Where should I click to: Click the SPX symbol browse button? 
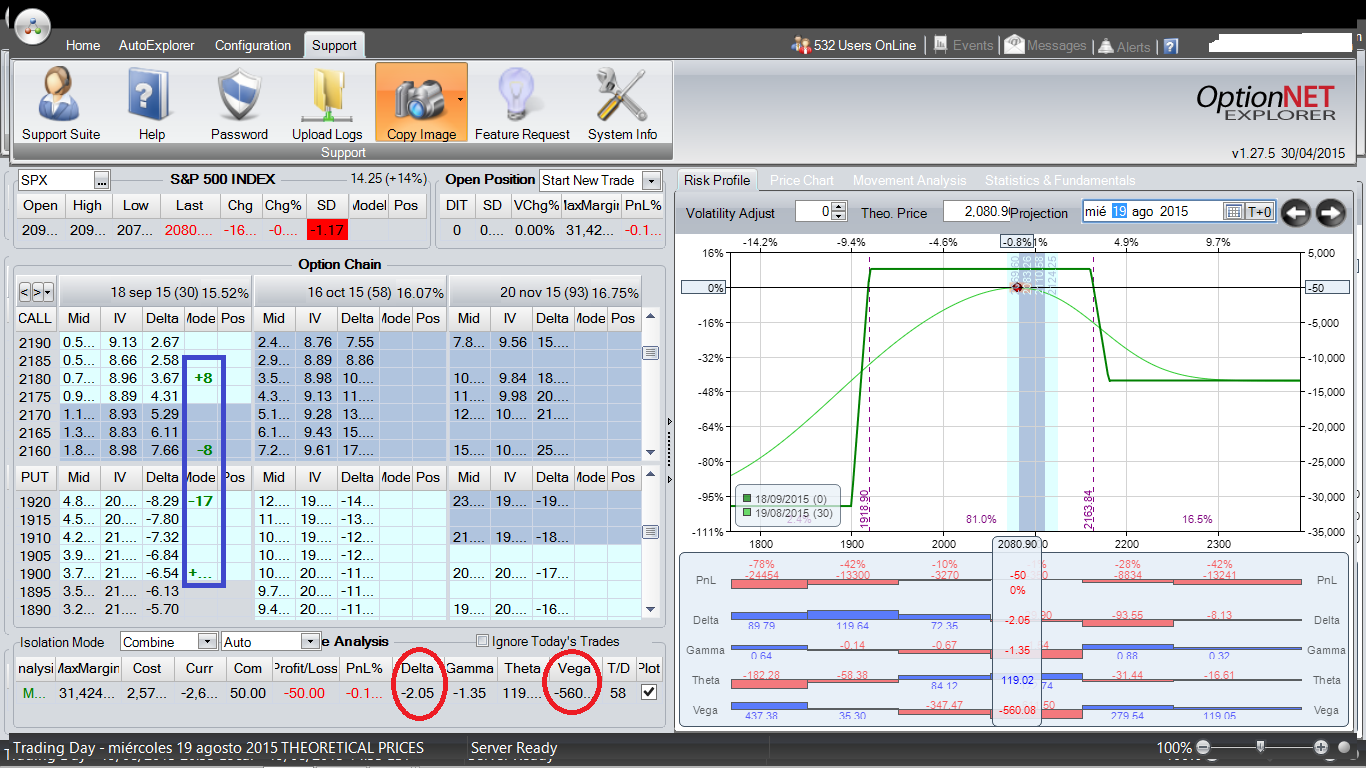[x=101, y=181]
